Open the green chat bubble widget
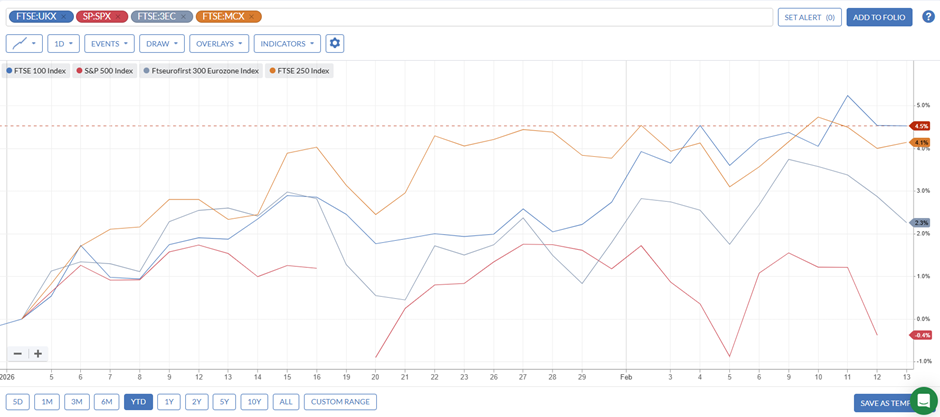Image resolution: width=940 pixels, height=417 pixels. click(x=923, y=401)
